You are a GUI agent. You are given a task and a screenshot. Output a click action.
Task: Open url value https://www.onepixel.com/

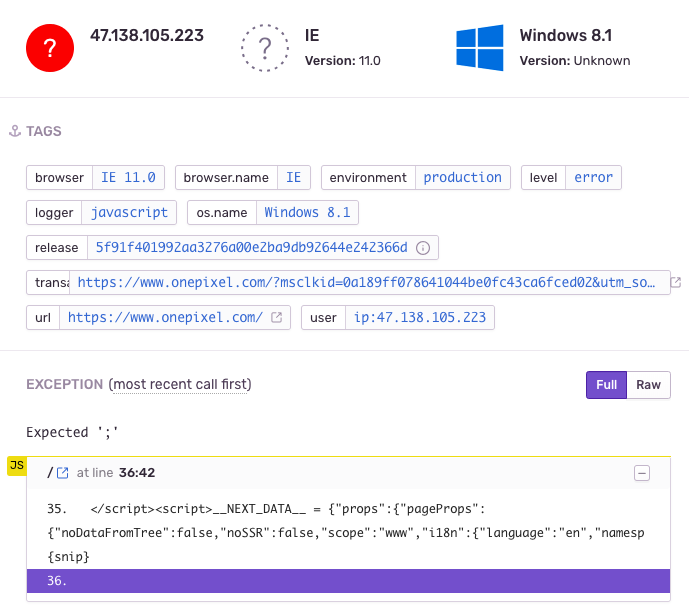(x=165, y=317)
